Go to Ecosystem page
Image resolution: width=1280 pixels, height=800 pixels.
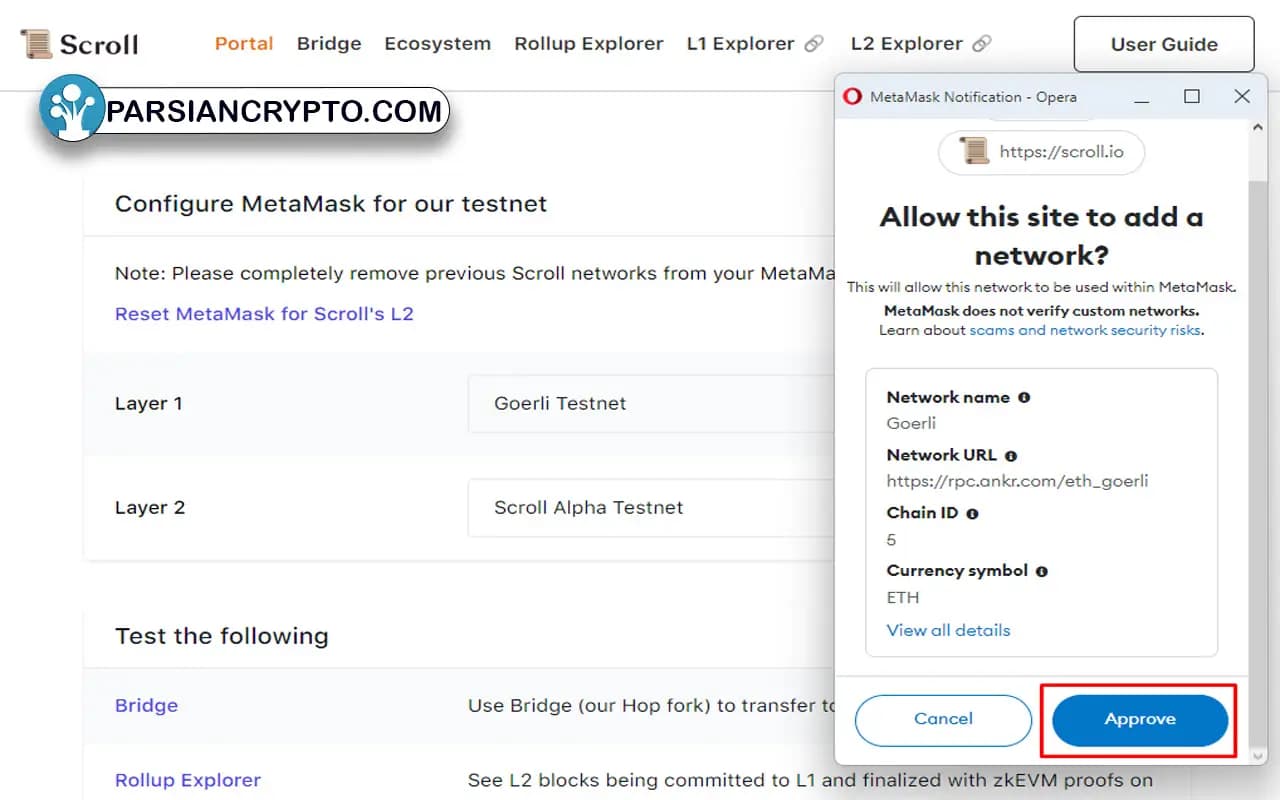point(438,44)
